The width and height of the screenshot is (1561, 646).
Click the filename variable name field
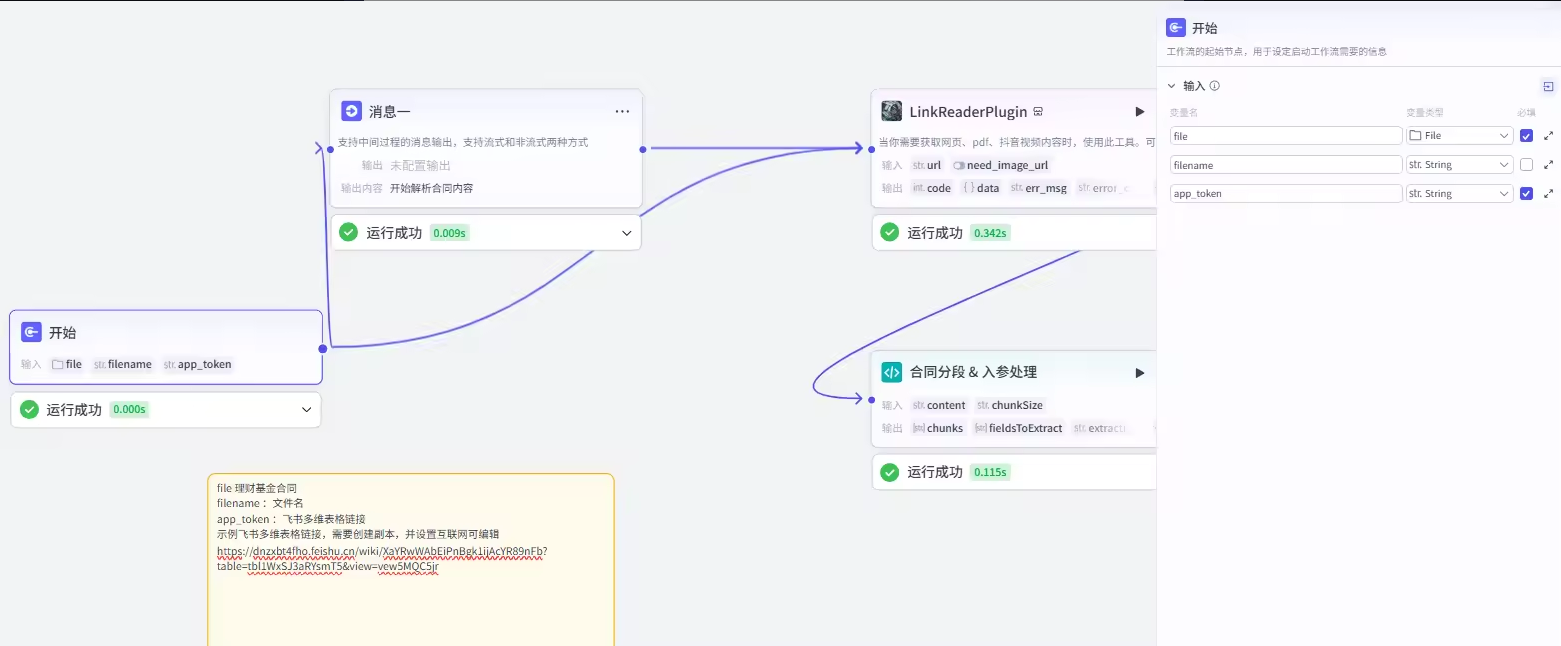click(1286, 165)
